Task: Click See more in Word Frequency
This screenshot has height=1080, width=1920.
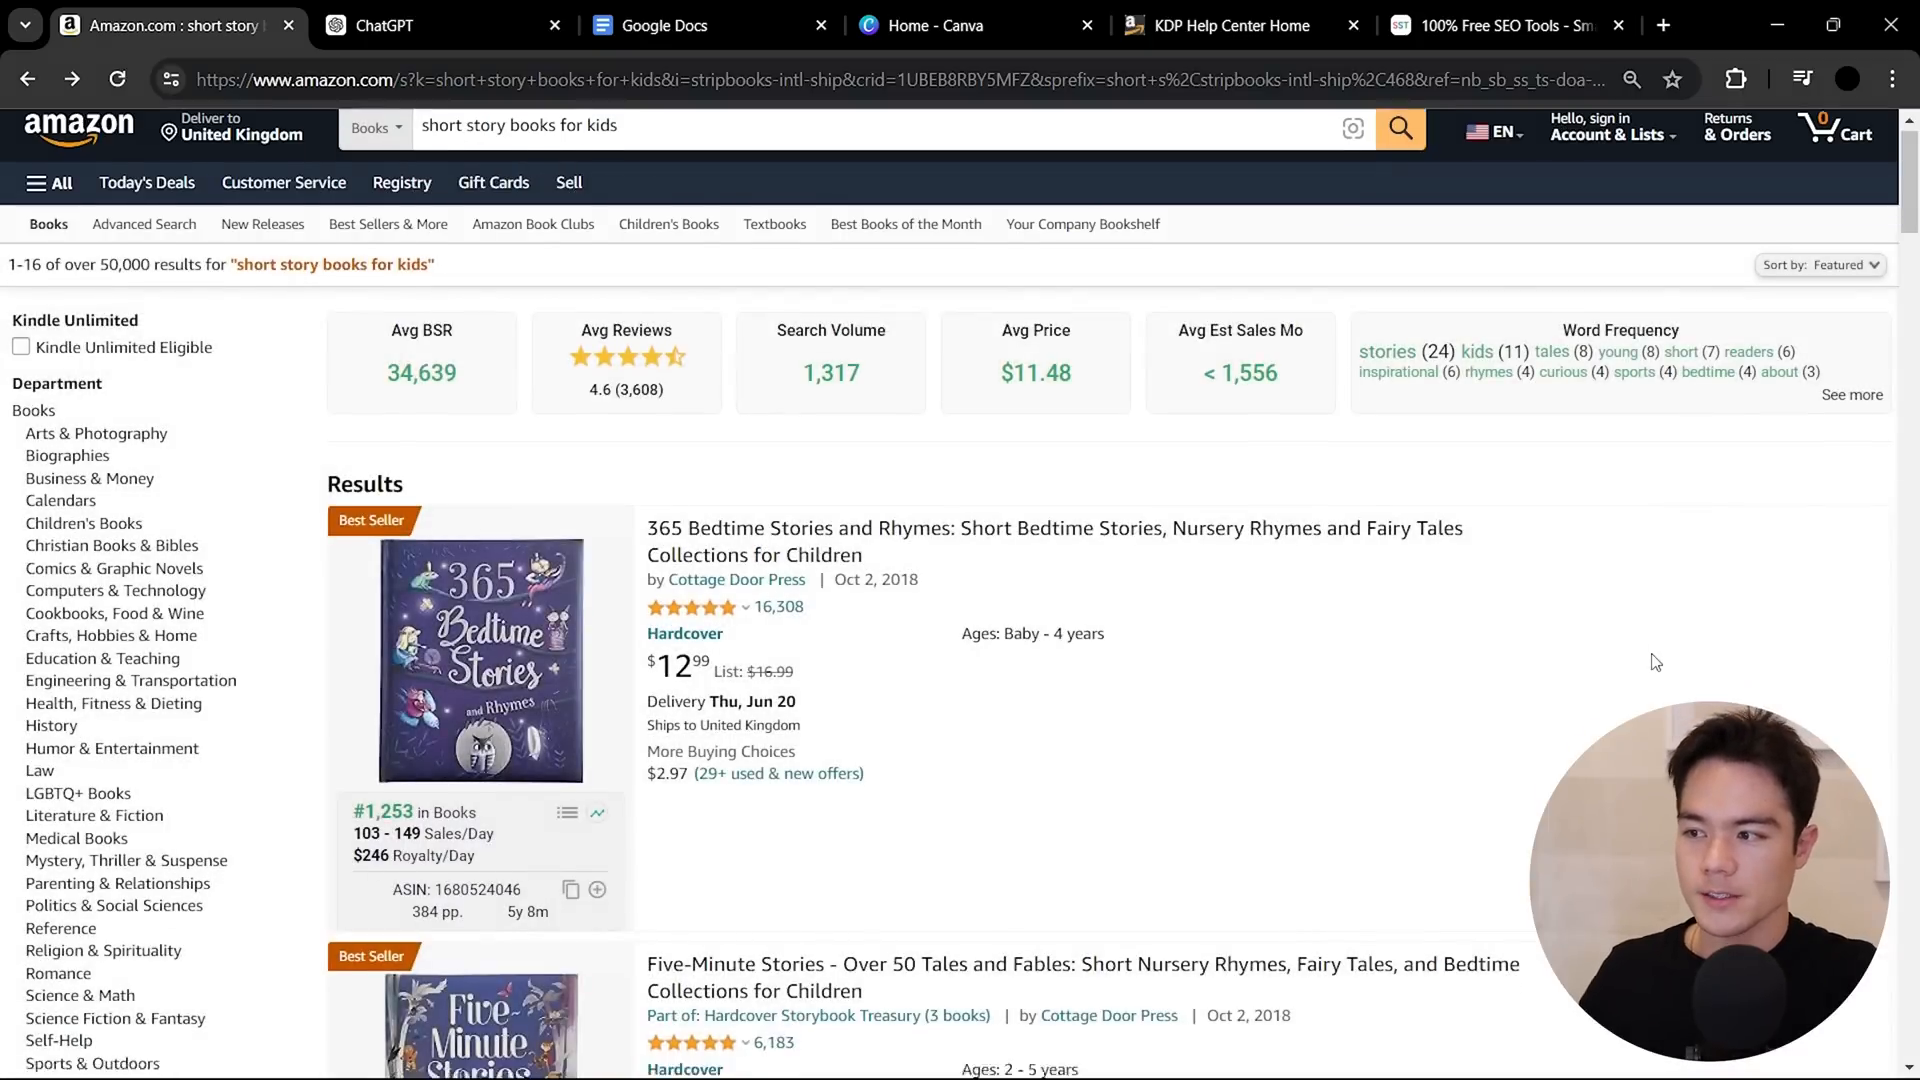Action: (x=1852, y=395)
